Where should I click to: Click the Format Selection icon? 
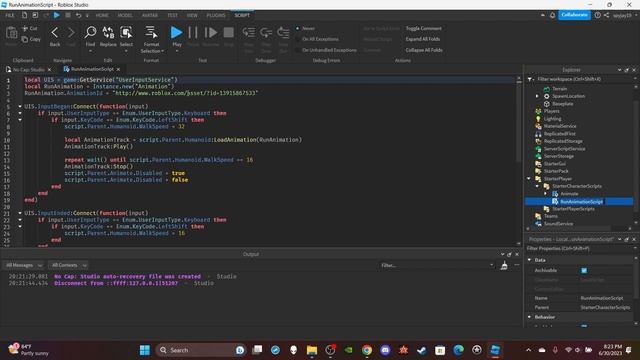pos(151,32)
